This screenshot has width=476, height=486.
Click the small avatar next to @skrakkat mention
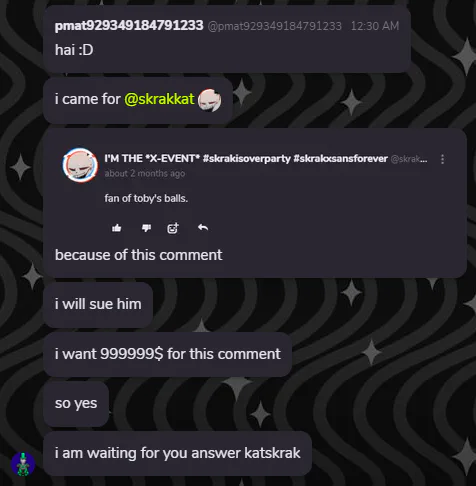pos(209,100)
